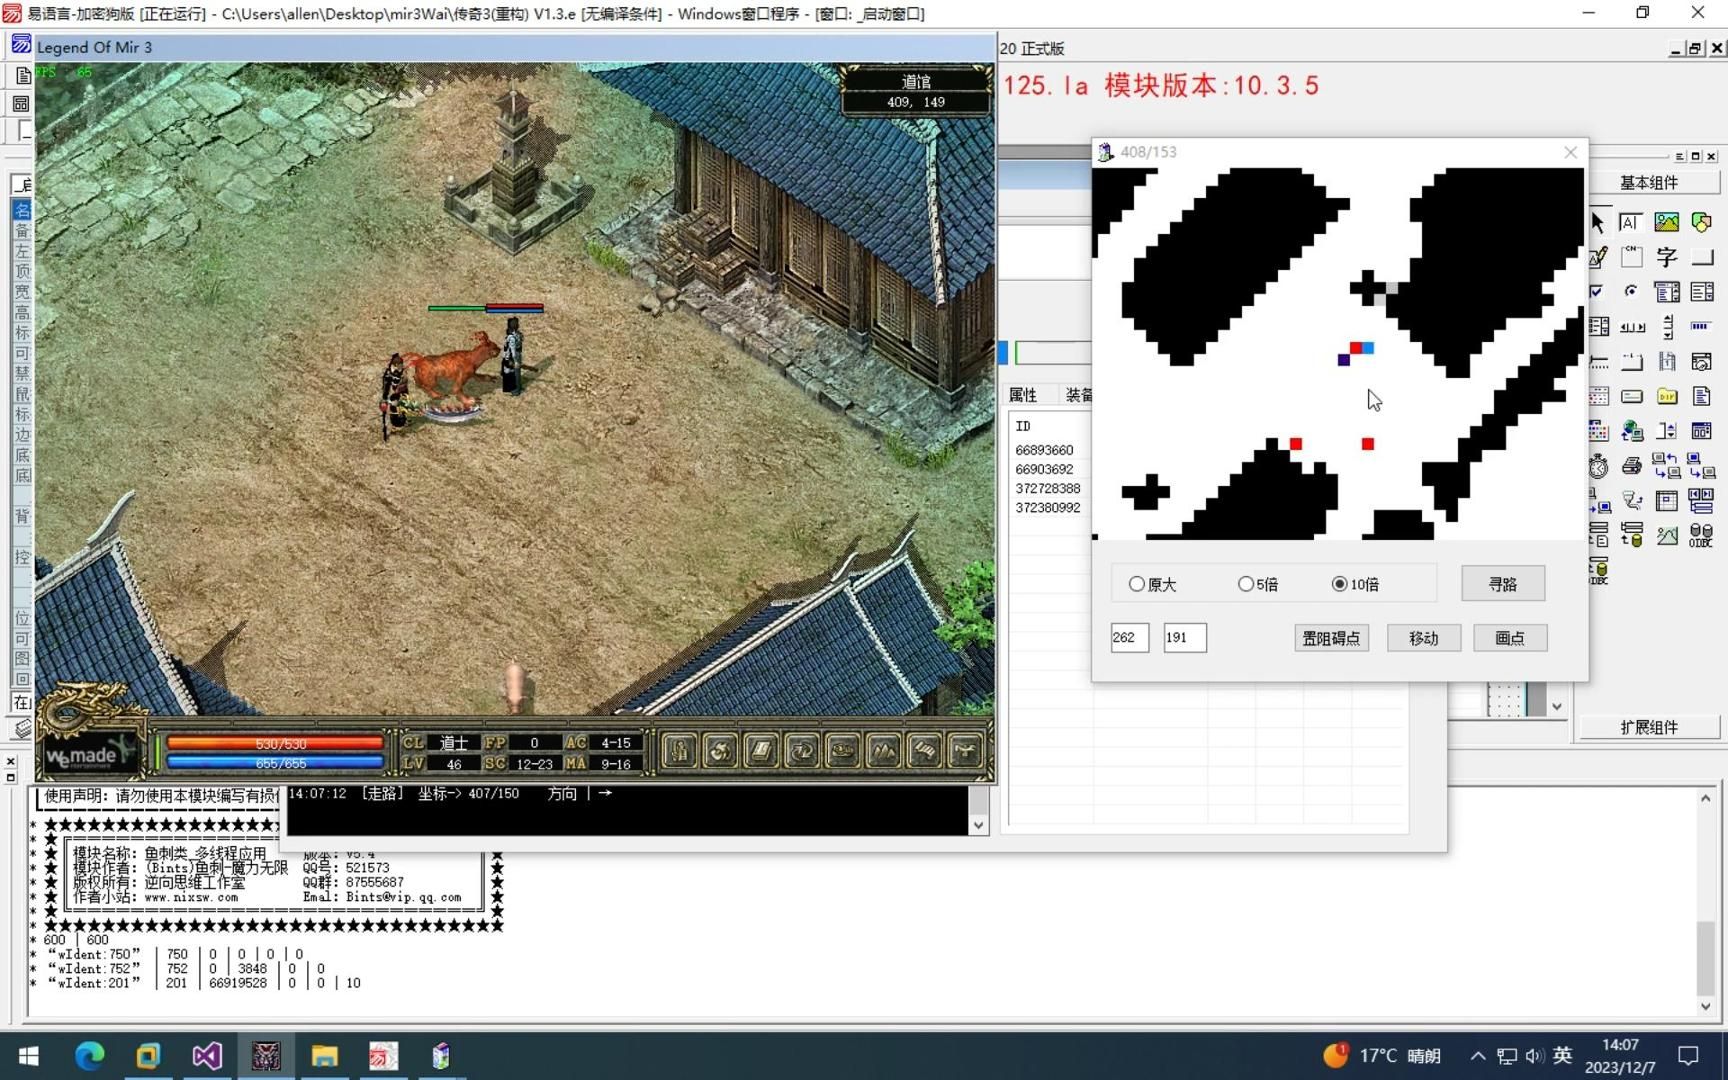Pick the check box component icon
Viewport: 1728px width, 1080px height.
tap(1597, 291)
